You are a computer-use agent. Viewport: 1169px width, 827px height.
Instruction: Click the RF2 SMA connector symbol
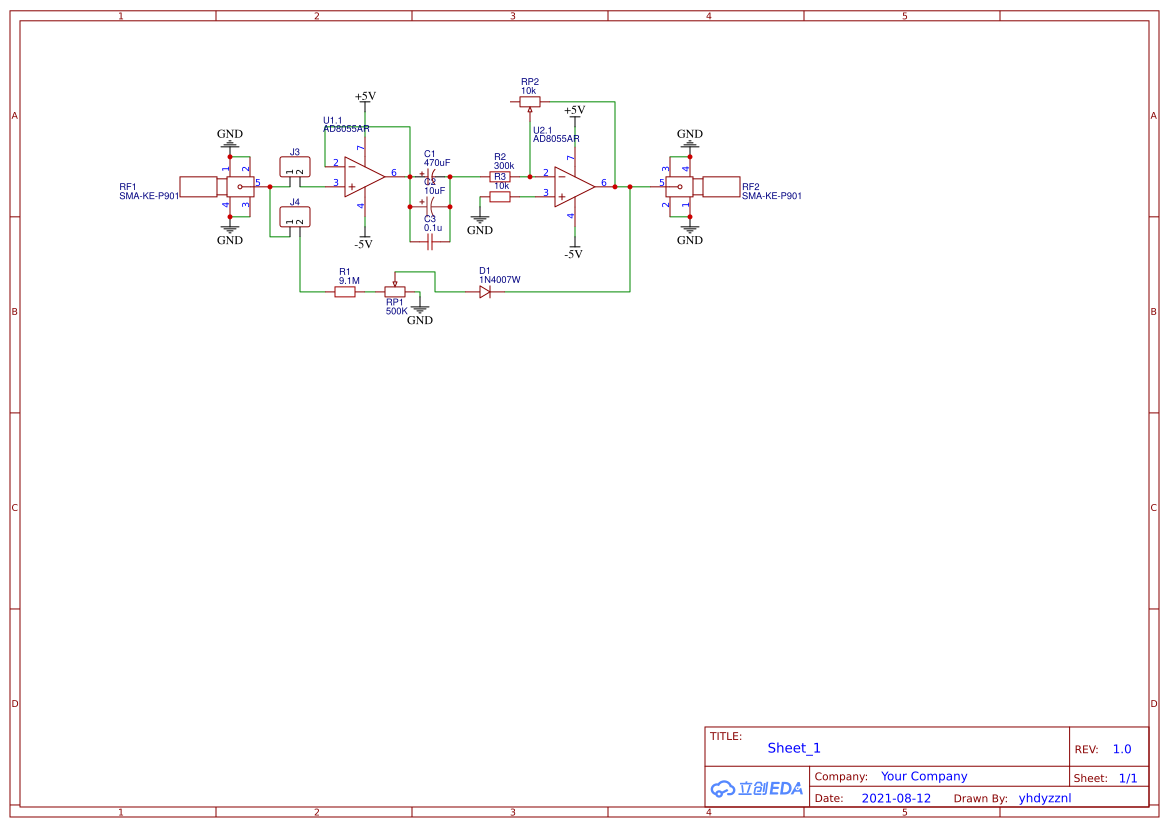click(703, 186)
